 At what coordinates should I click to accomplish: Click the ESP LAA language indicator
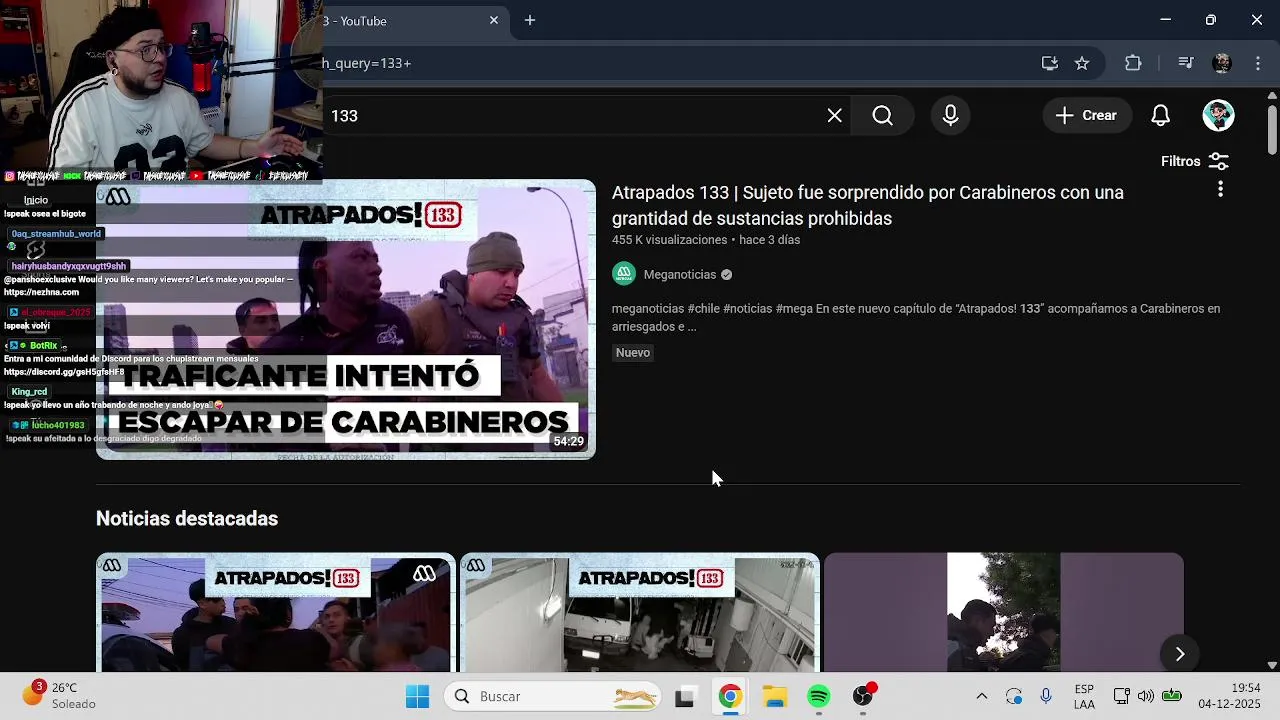pyautogui.click(x=1084, y=696)
